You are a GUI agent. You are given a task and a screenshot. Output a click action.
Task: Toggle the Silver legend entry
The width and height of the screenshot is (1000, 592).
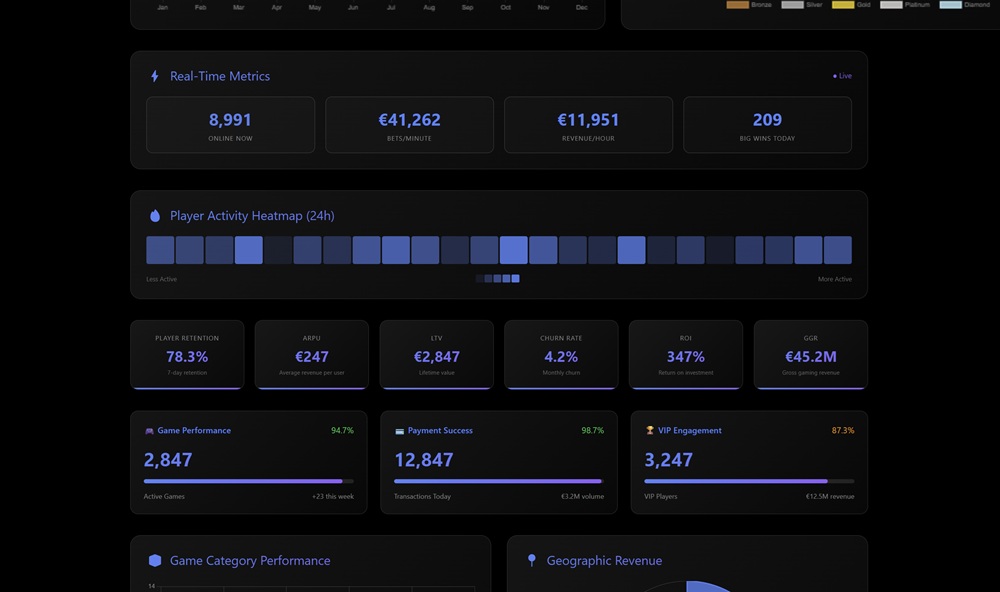[803, 5]
